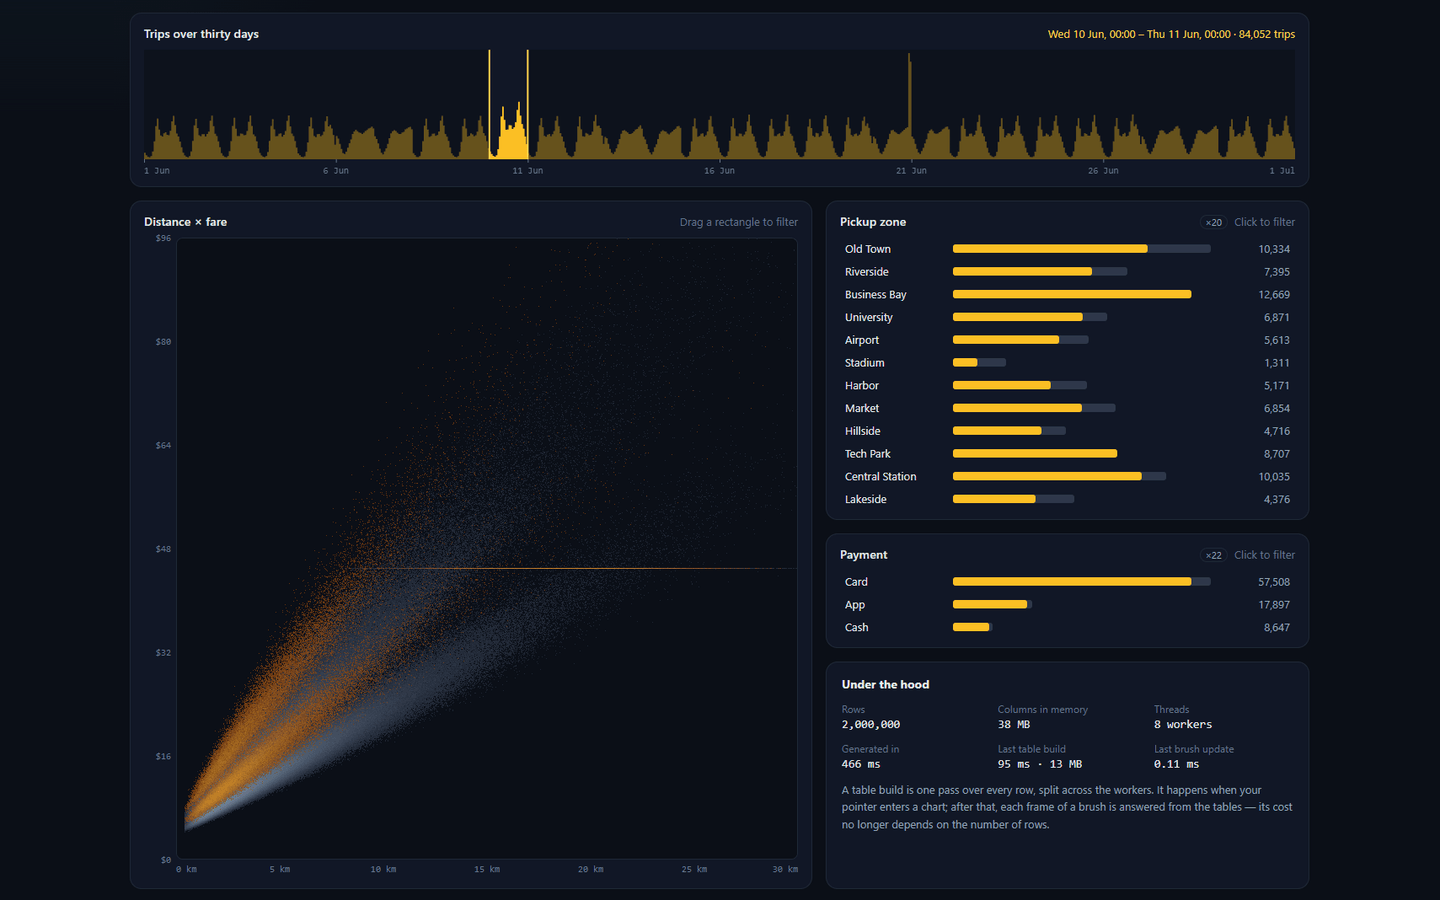Click the '12,669' Business Bay count
The height and width of the screenshot is (900, 1440).
click(x=1274, y=295)
